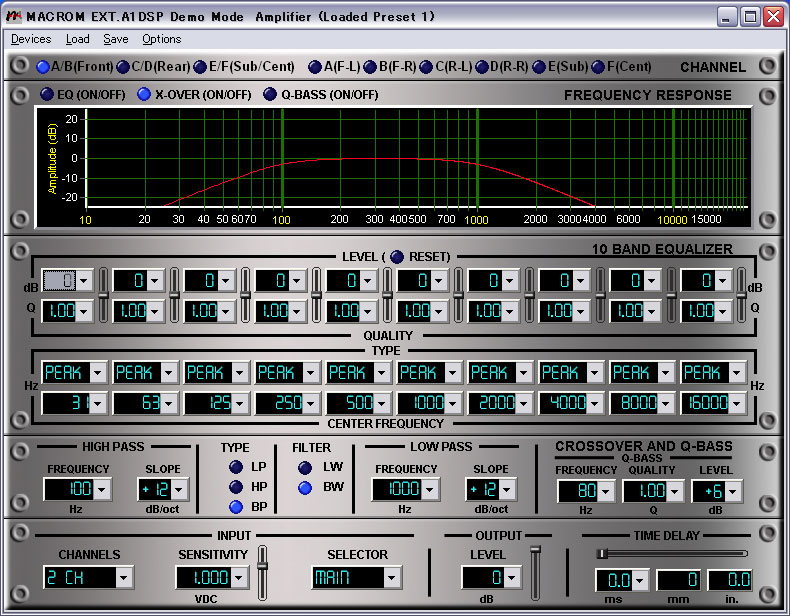This screenshot has width=790, height=616.
Task: Click the 500 Hz band level slider
Action: click(387, 296)
